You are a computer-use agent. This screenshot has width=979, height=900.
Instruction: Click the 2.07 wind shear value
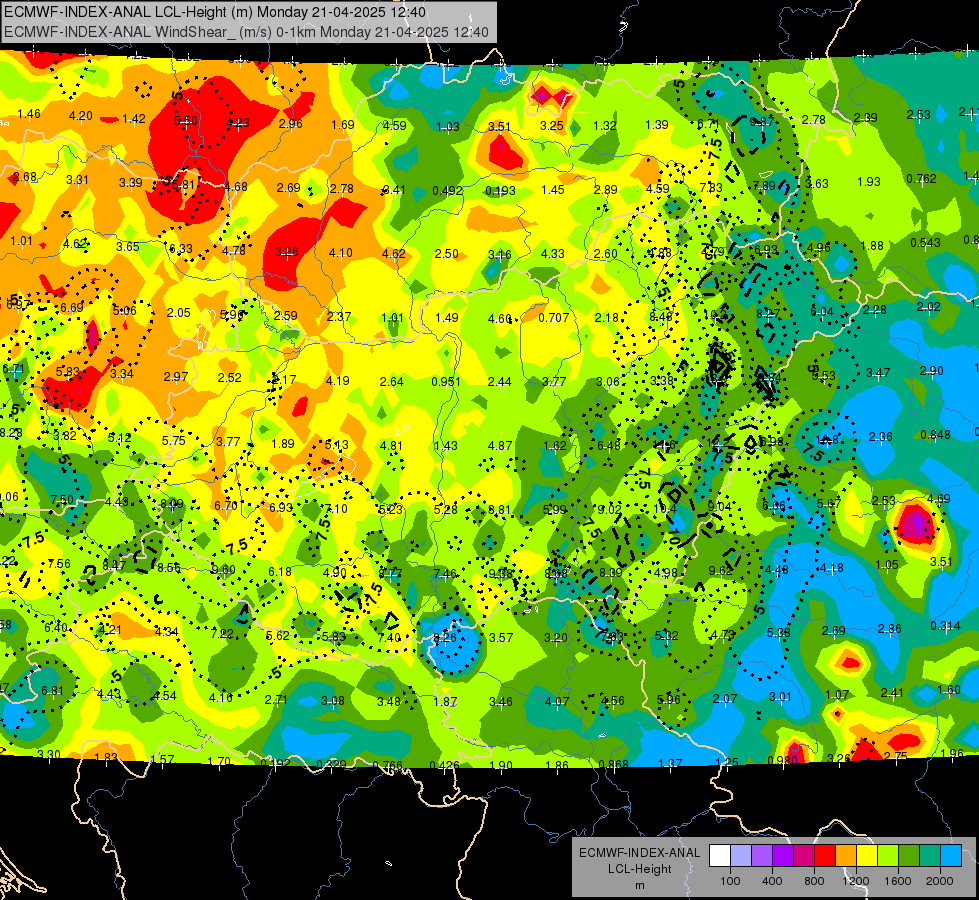click(725, 699)
